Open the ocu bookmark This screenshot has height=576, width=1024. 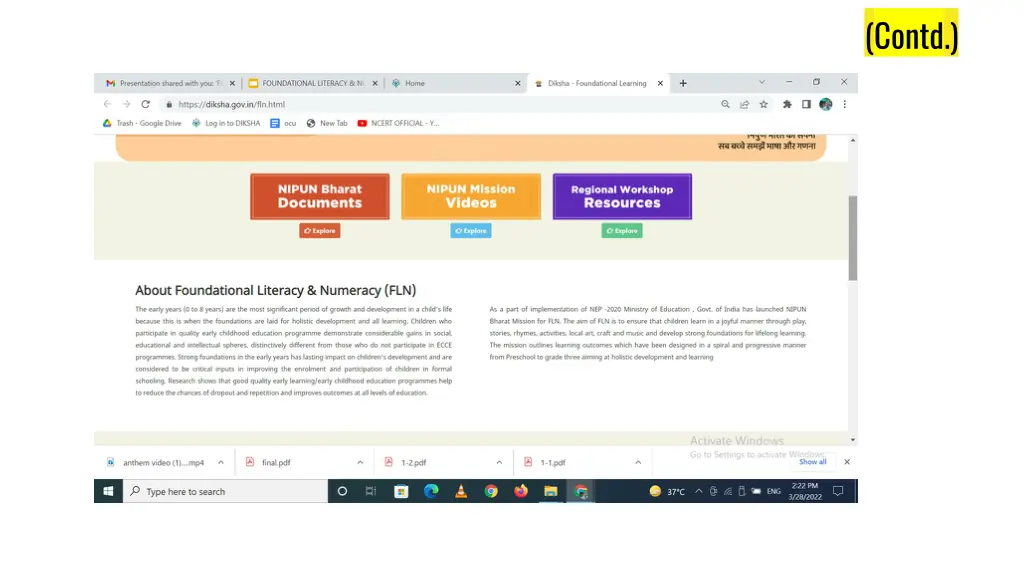(x=283, y=123)
